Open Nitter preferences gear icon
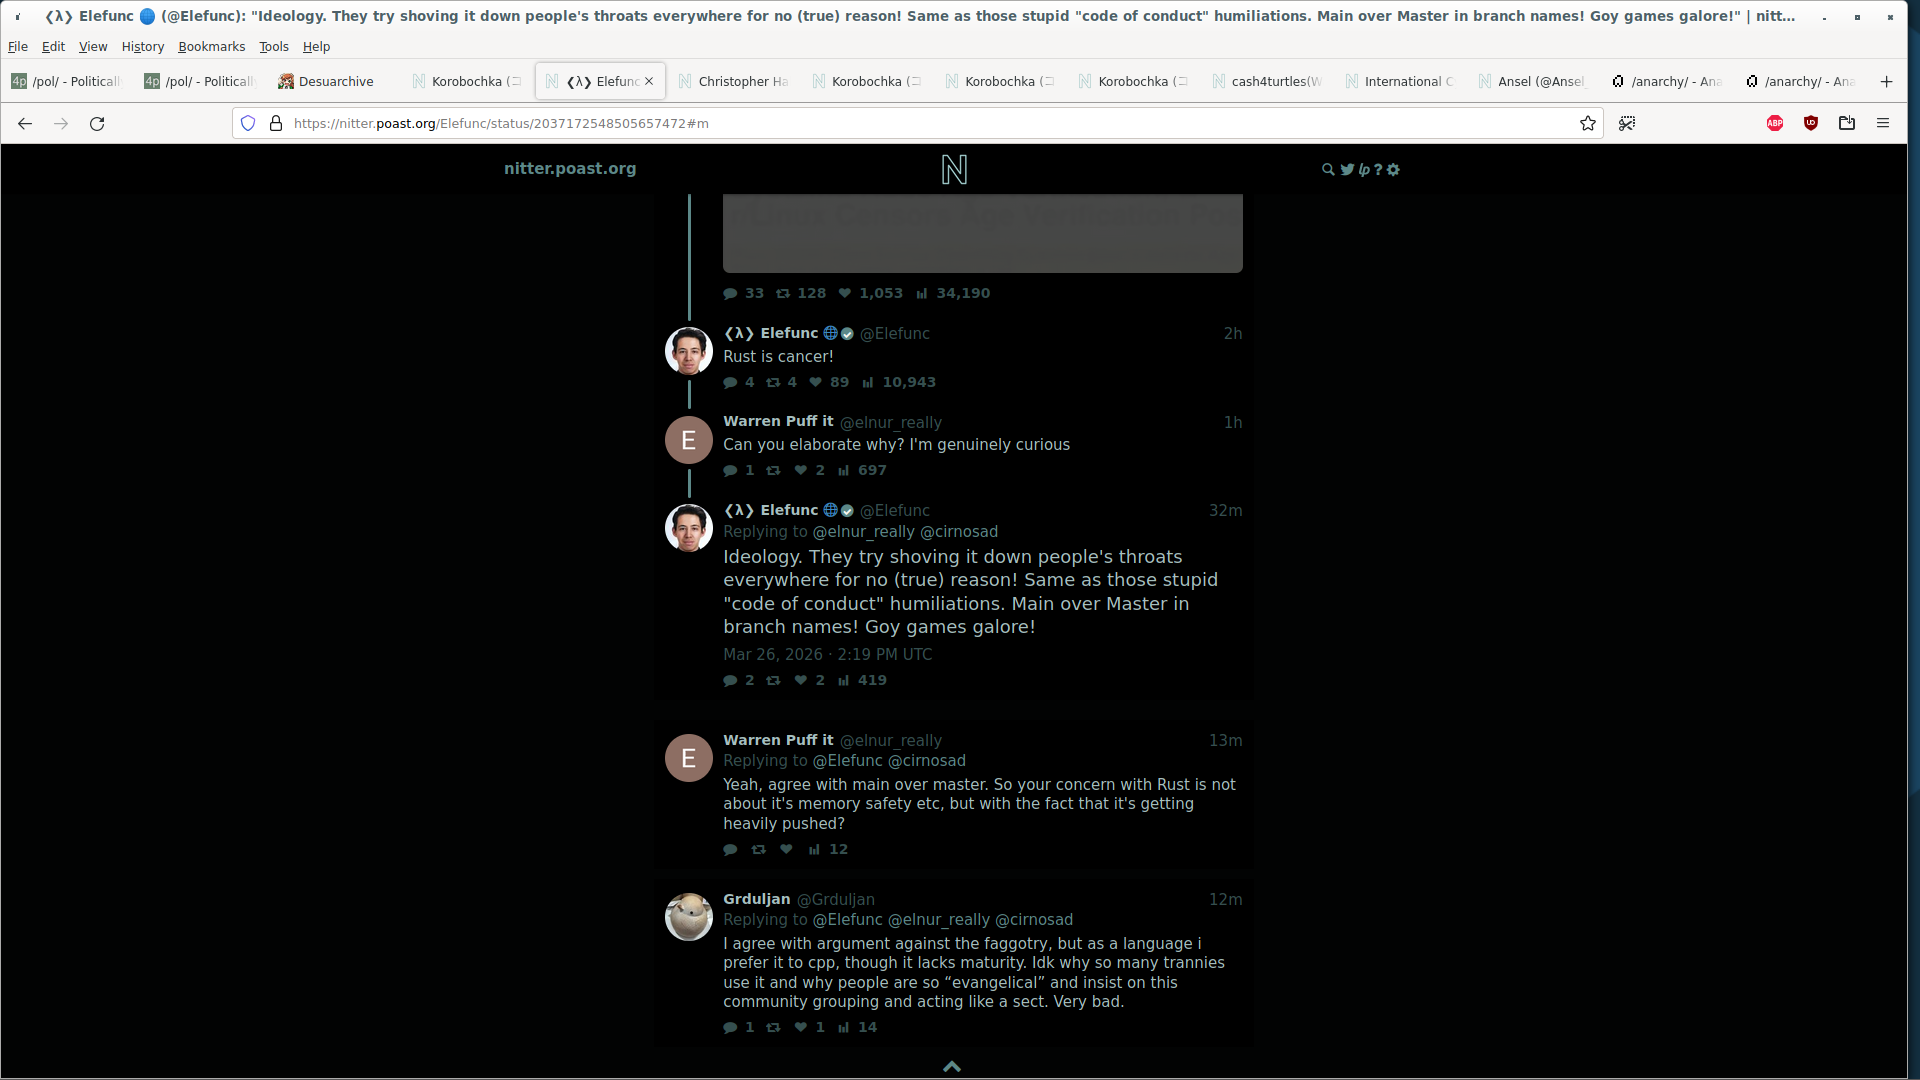This screenshot has height=1080, width=1920. [1393, 170]
